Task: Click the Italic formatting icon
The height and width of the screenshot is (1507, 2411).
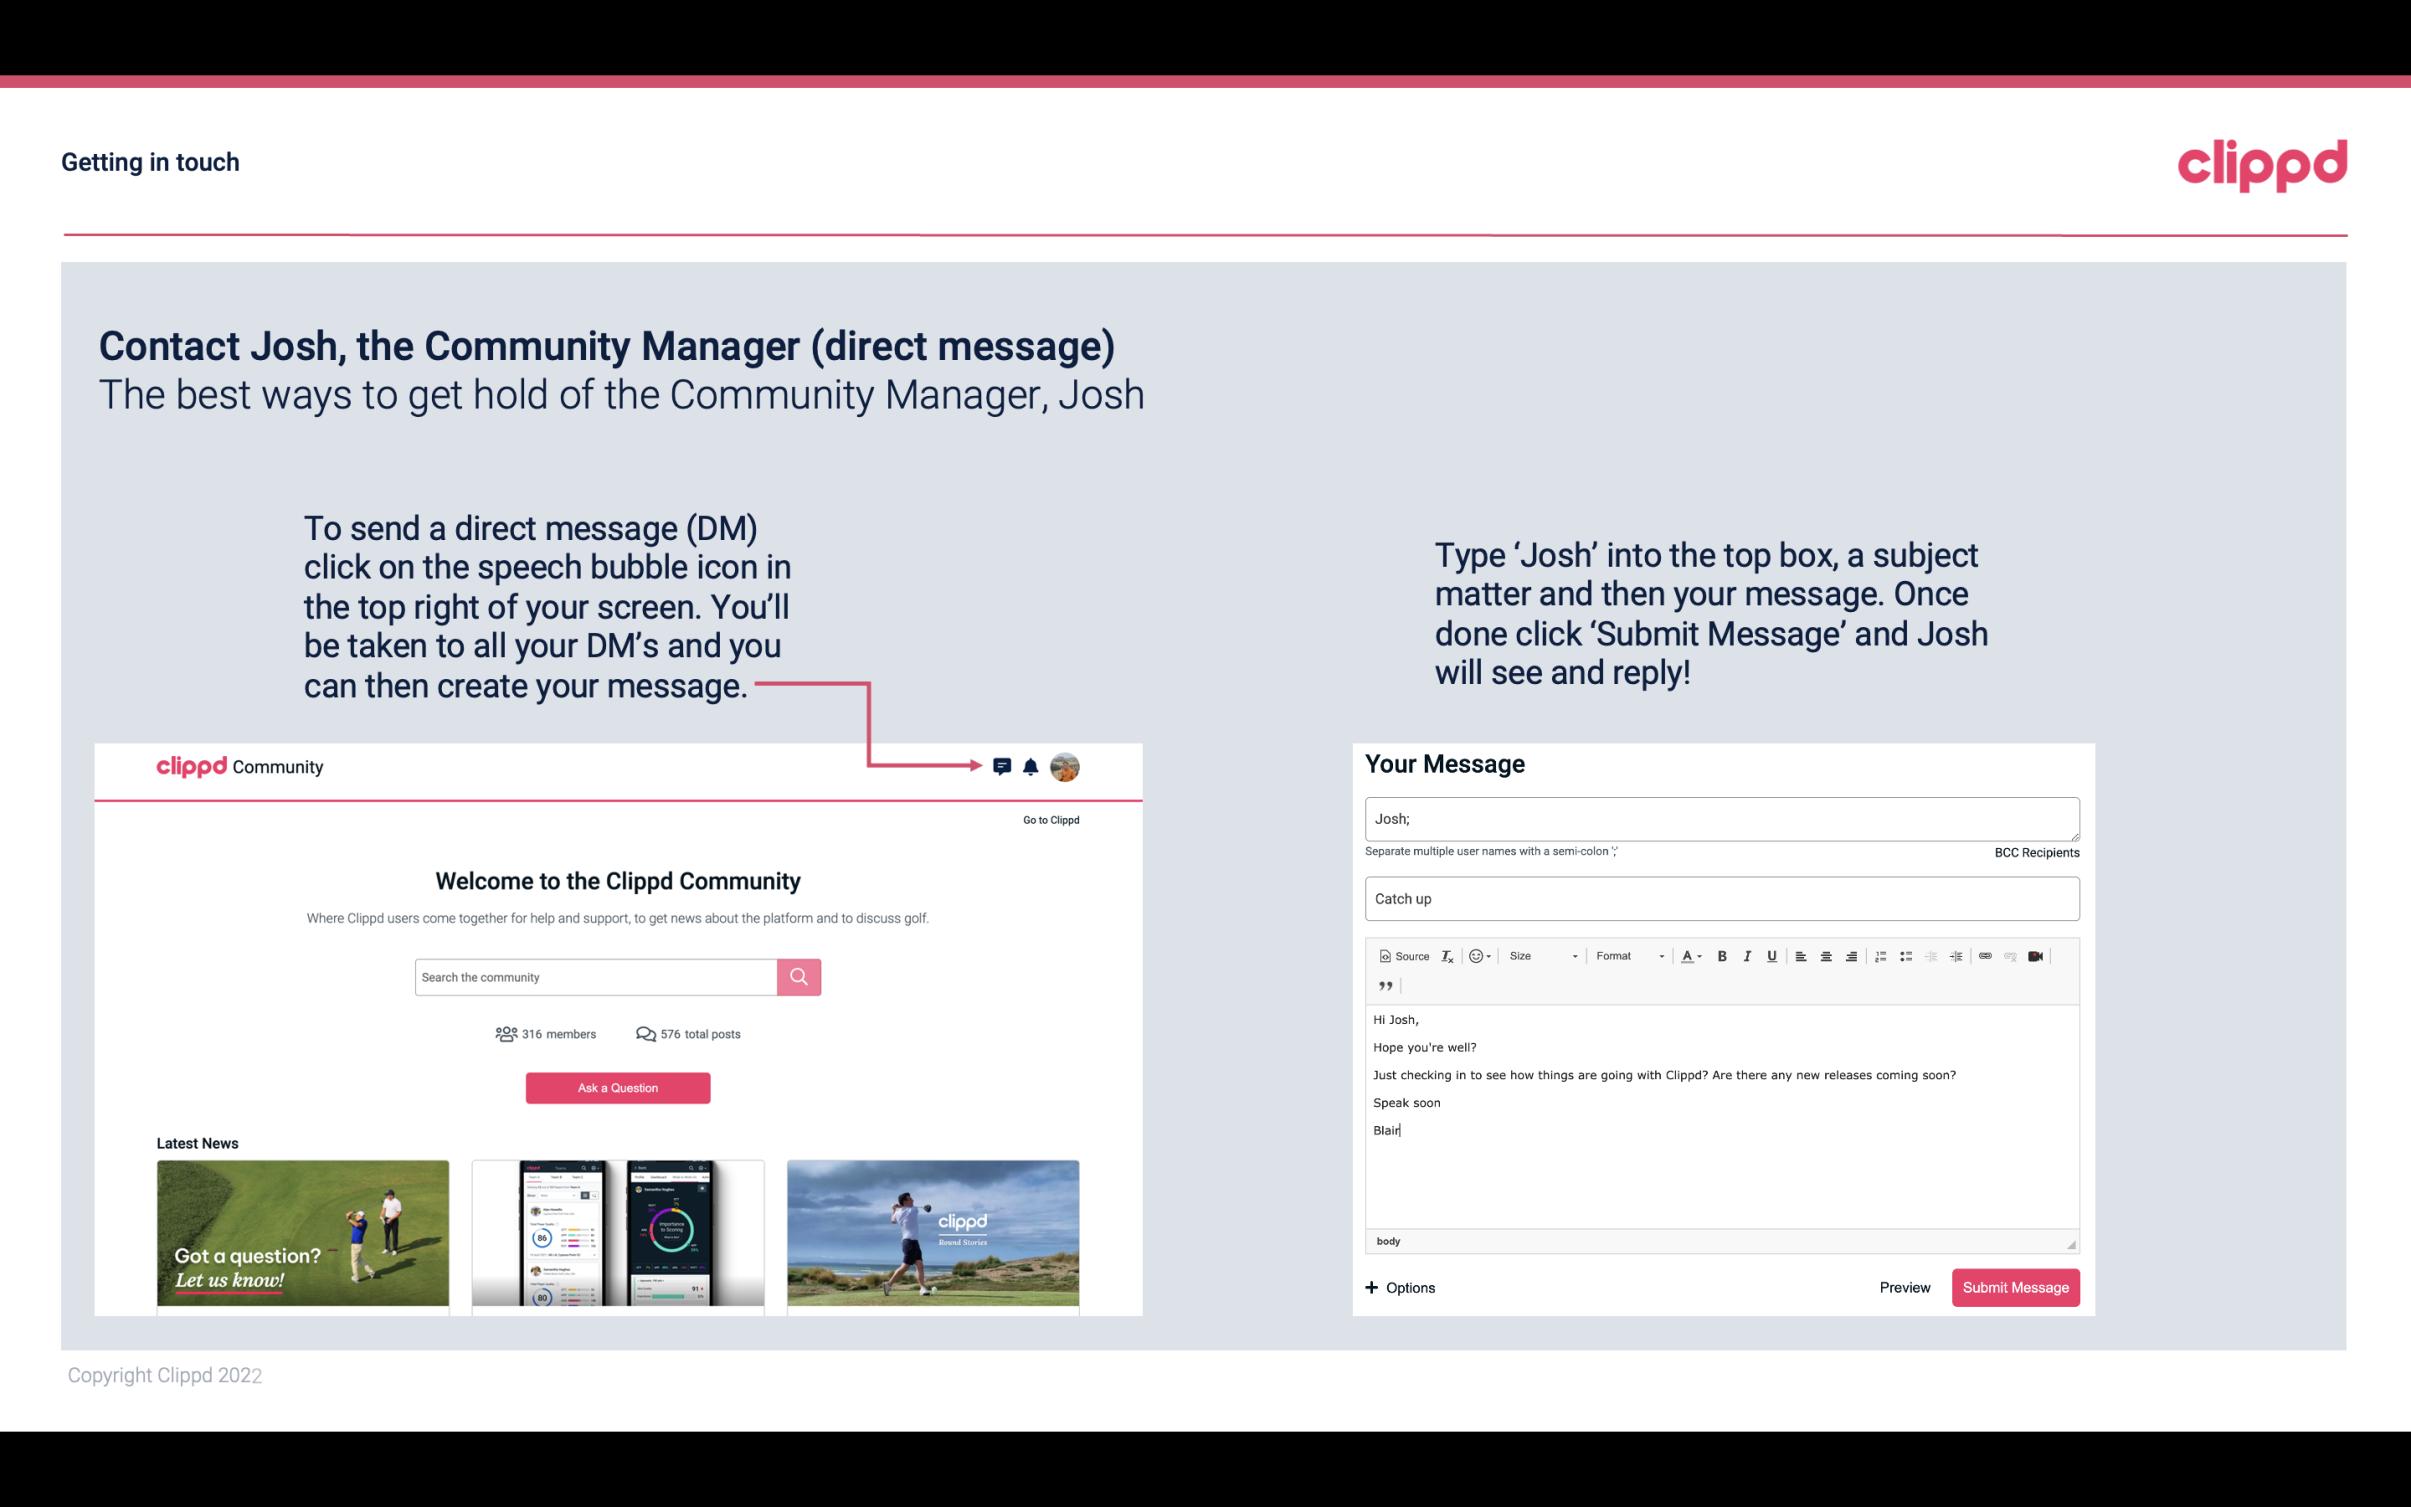Action: (x=1750, y=955)
